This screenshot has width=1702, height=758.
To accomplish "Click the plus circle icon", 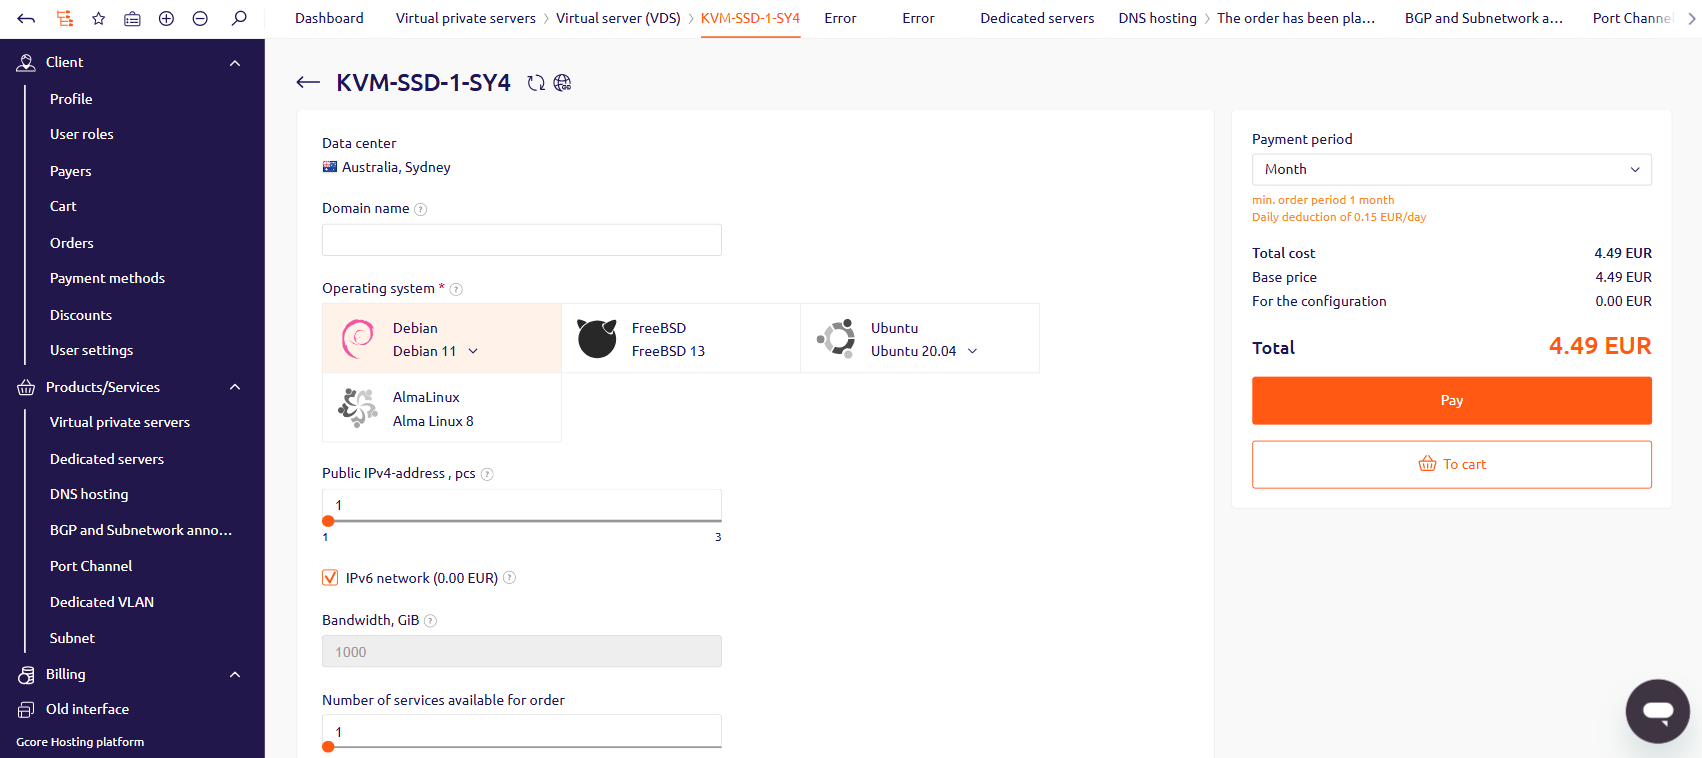I will [x=166, y=18].
